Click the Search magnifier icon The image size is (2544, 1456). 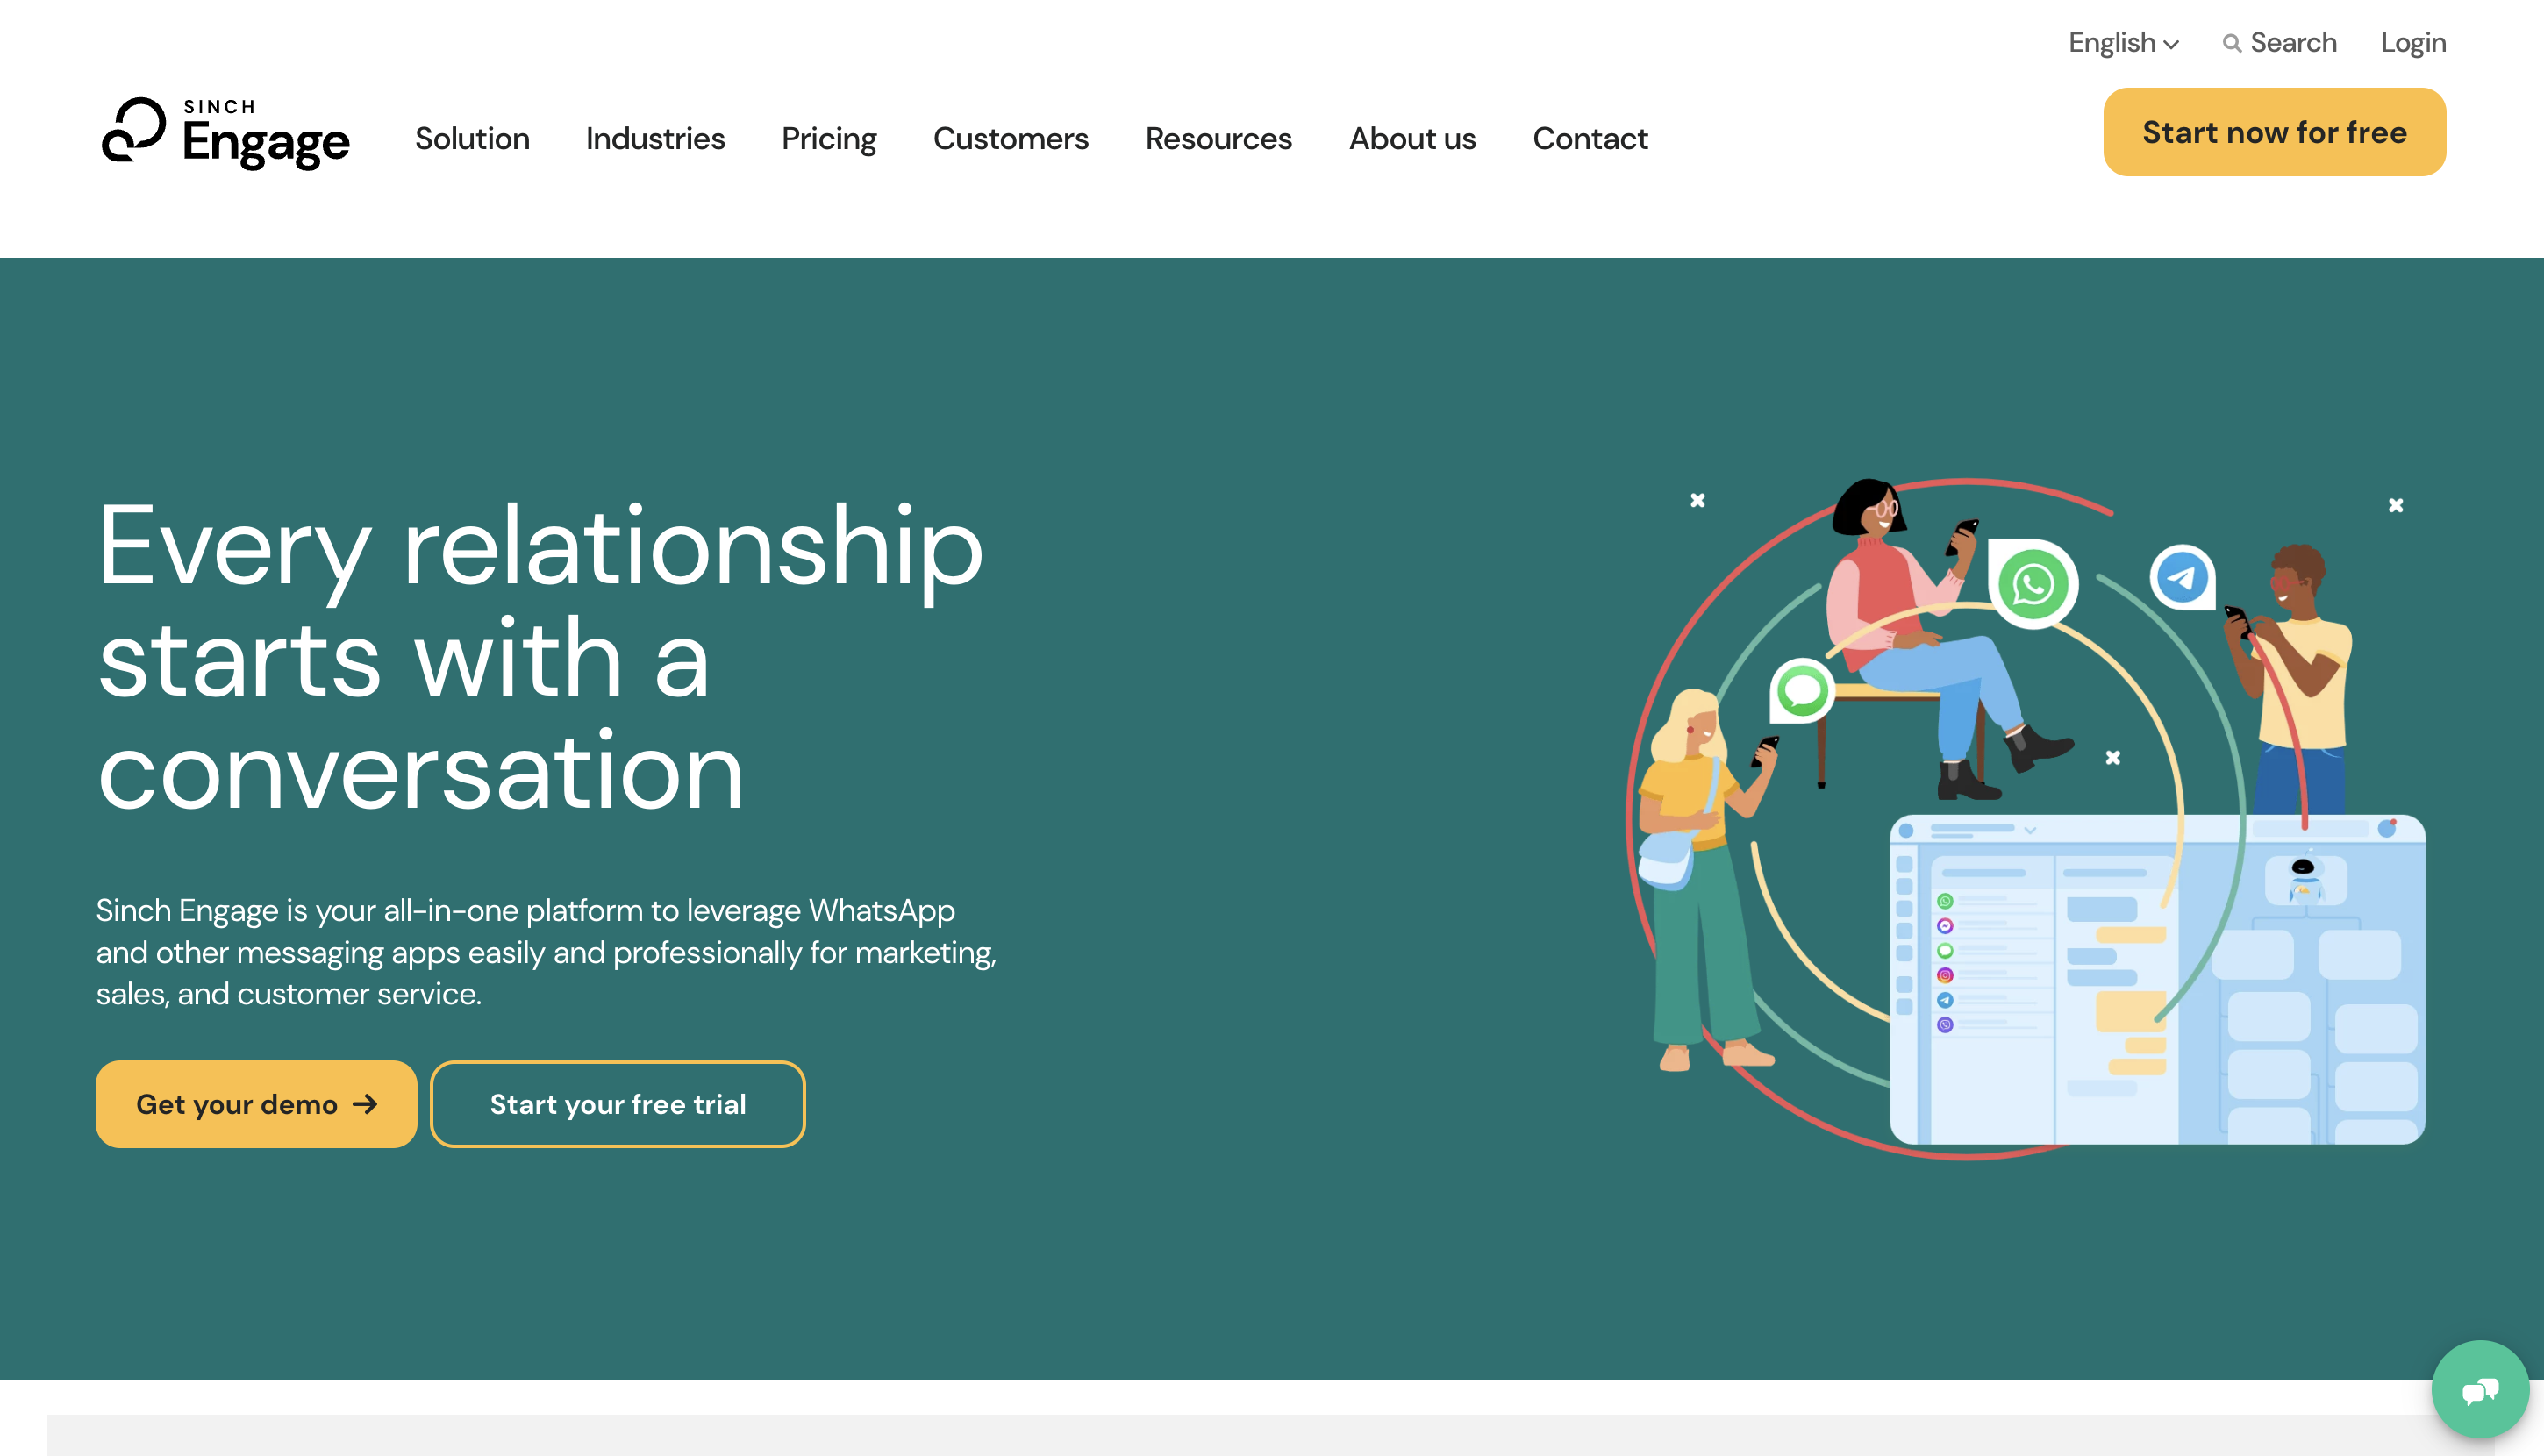click(2233, 42)
